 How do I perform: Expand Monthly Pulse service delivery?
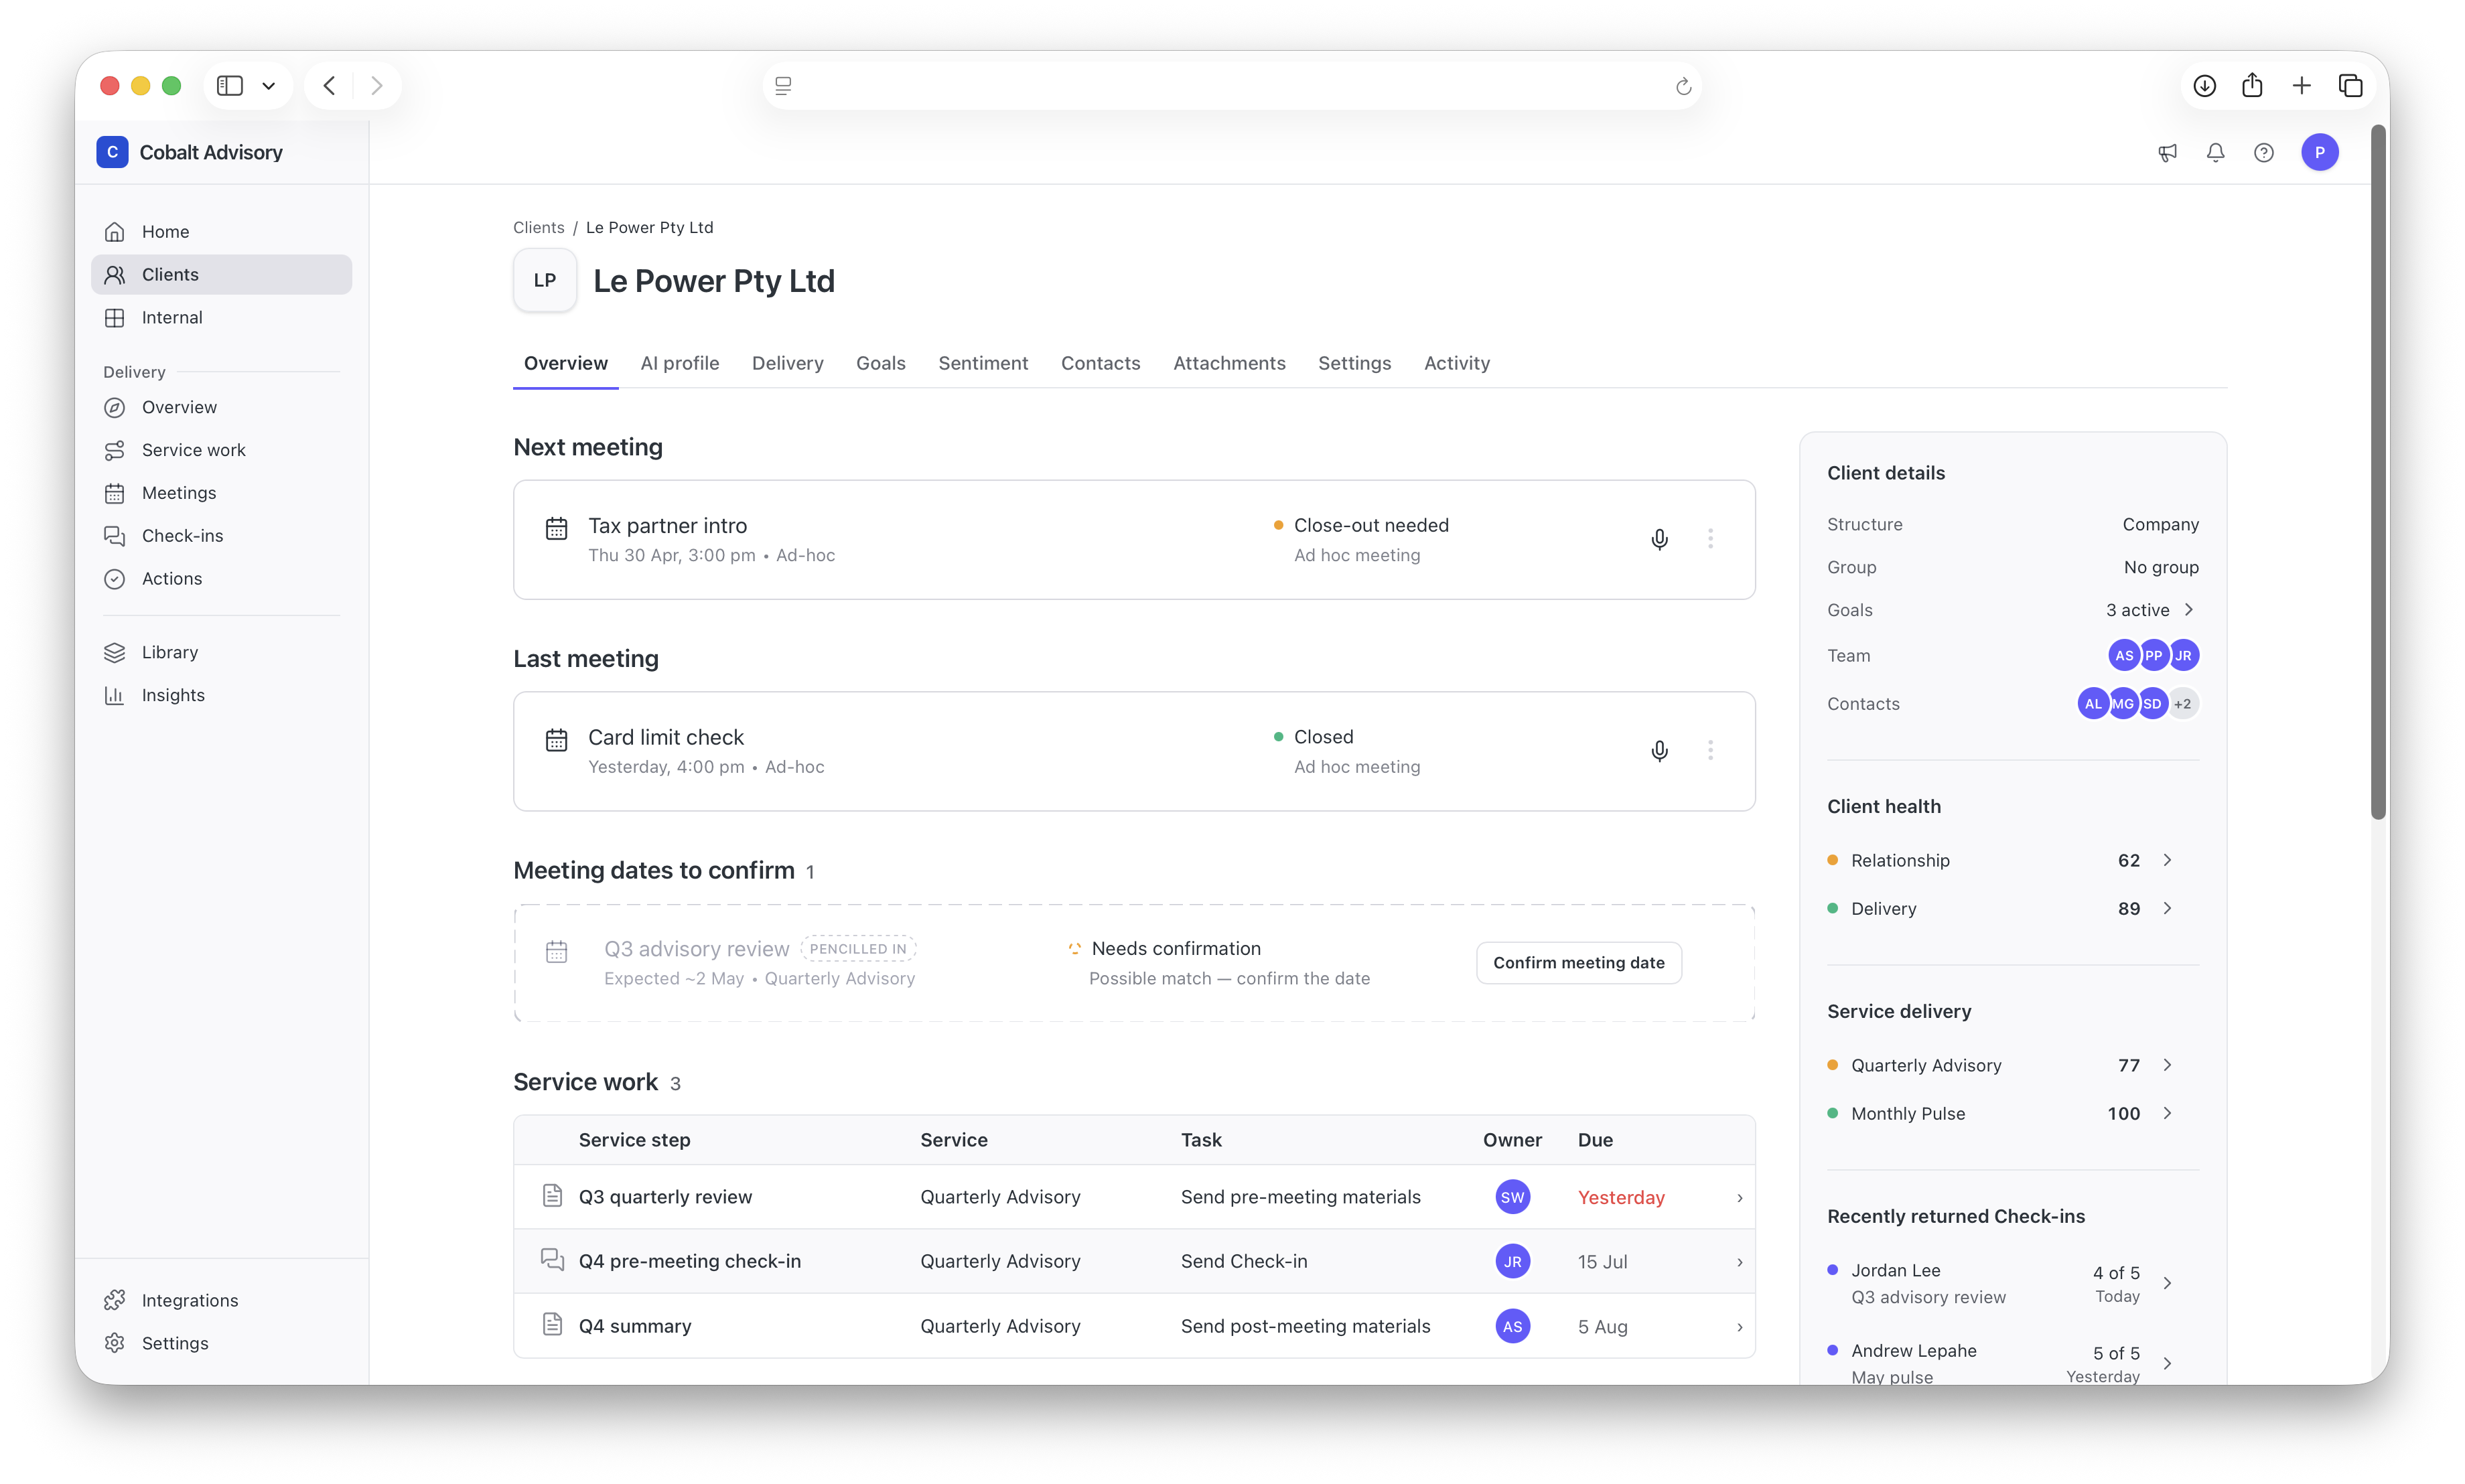click(2167, 1113)
